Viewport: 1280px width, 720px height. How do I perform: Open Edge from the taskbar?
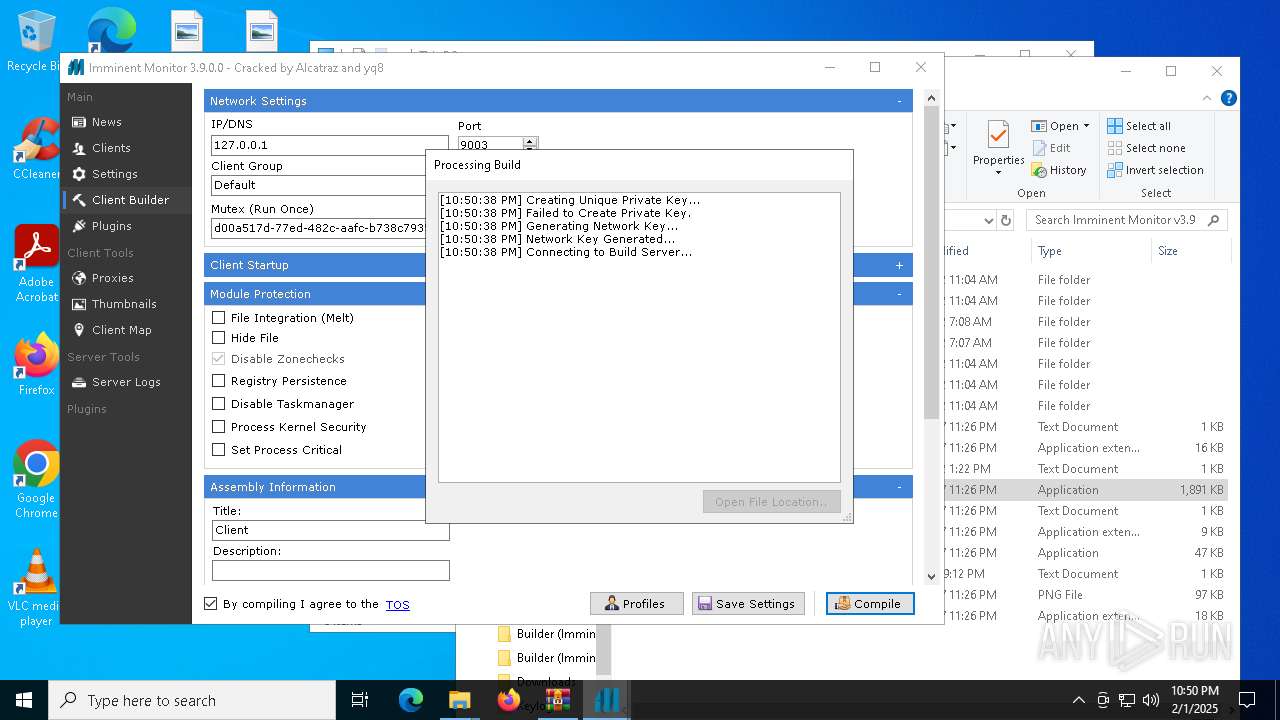(x=411, y=700)
